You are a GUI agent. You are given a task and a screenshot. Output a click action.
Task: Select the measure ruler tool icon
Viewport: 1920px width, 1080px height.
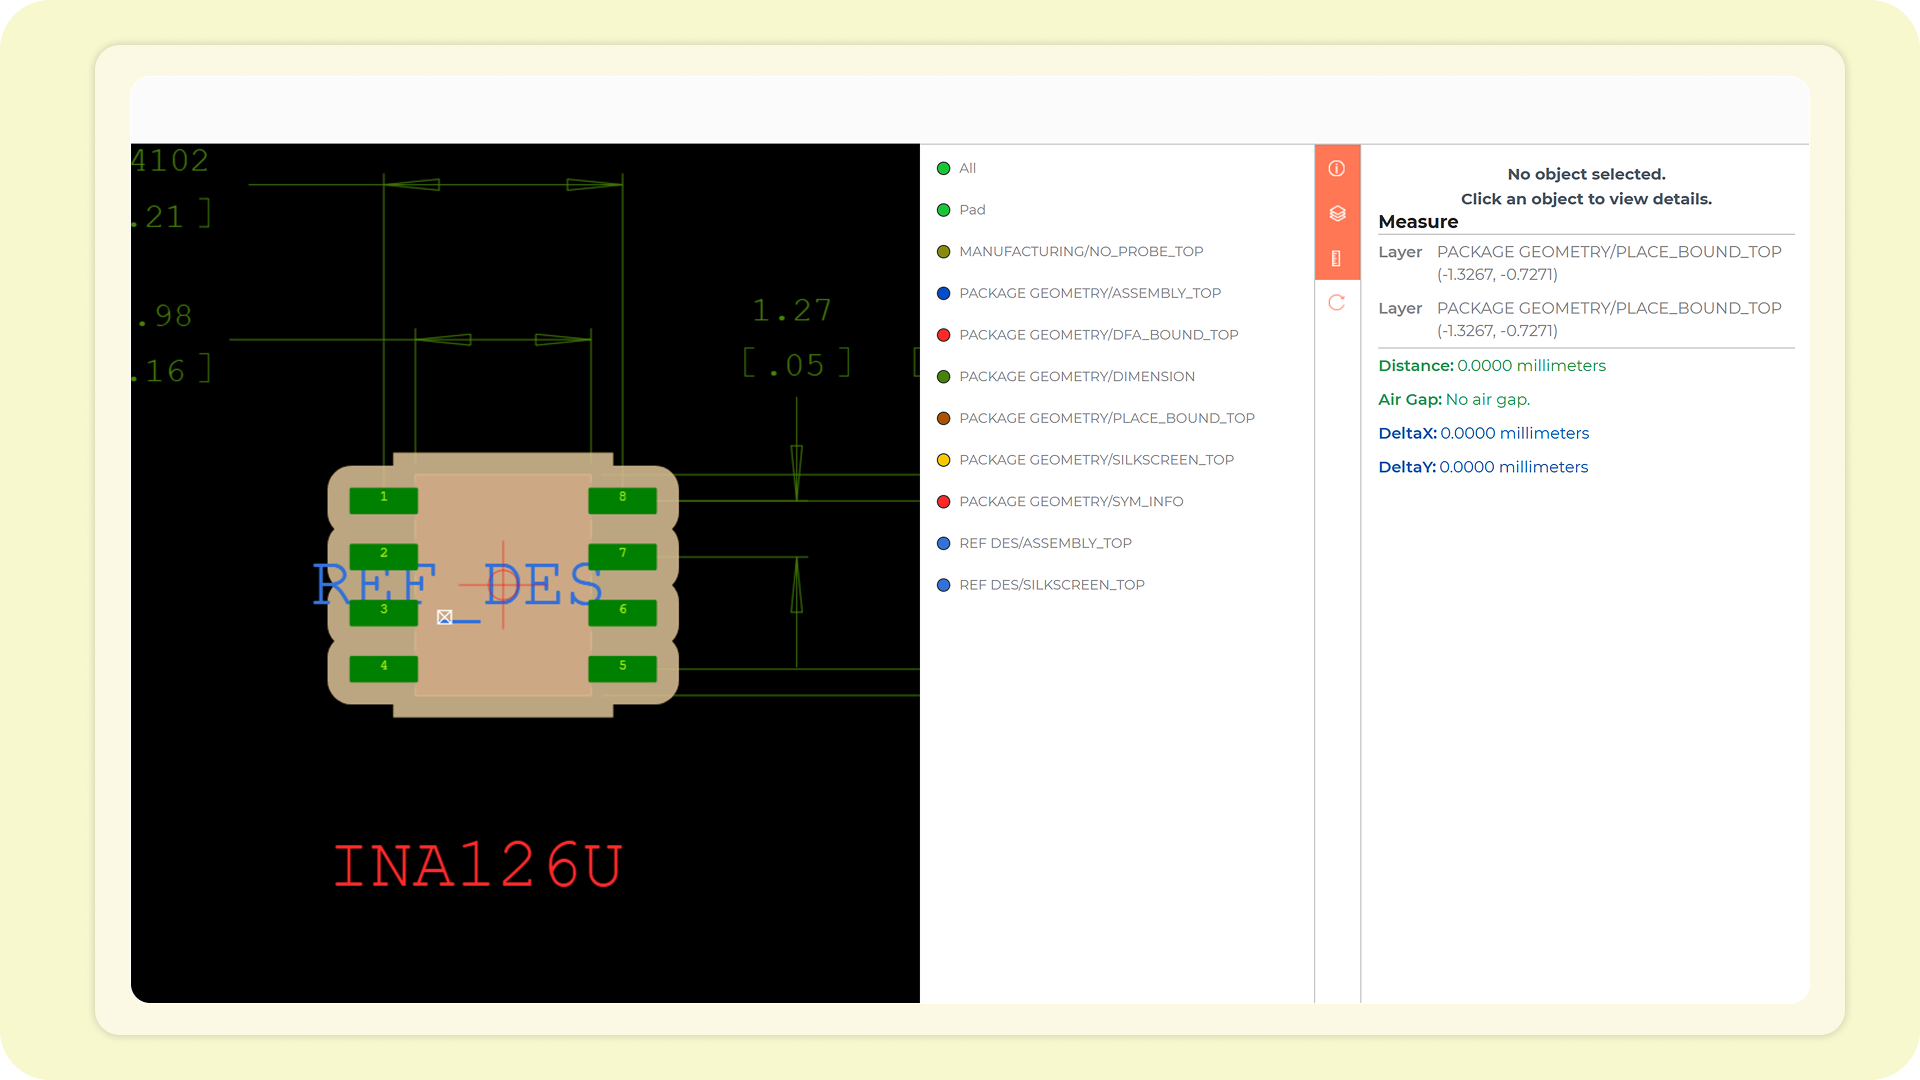pyautogui.click(x=1337, y=258)
